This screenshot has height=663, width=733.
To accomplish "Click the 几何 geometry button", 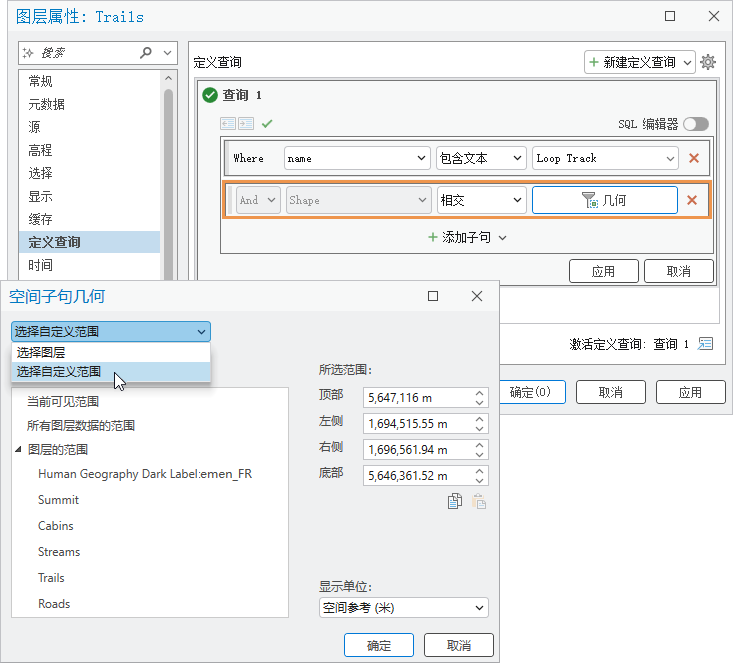I will point(604,200).
